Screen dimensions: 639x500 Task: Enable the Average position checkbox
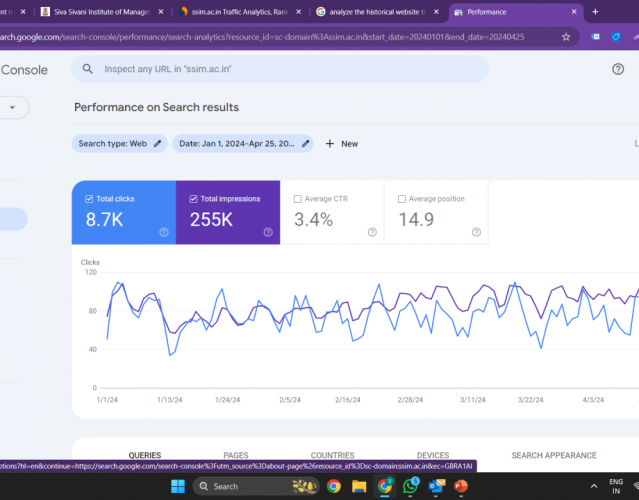click(x=402, y=199)
